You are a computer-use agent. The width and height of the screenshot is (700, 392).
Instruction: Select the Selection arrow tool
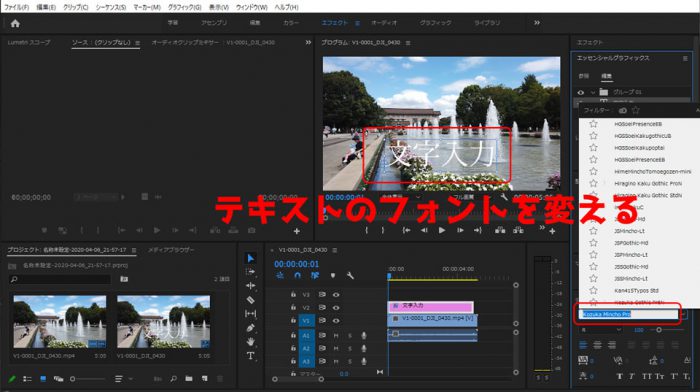coord(250,258)
